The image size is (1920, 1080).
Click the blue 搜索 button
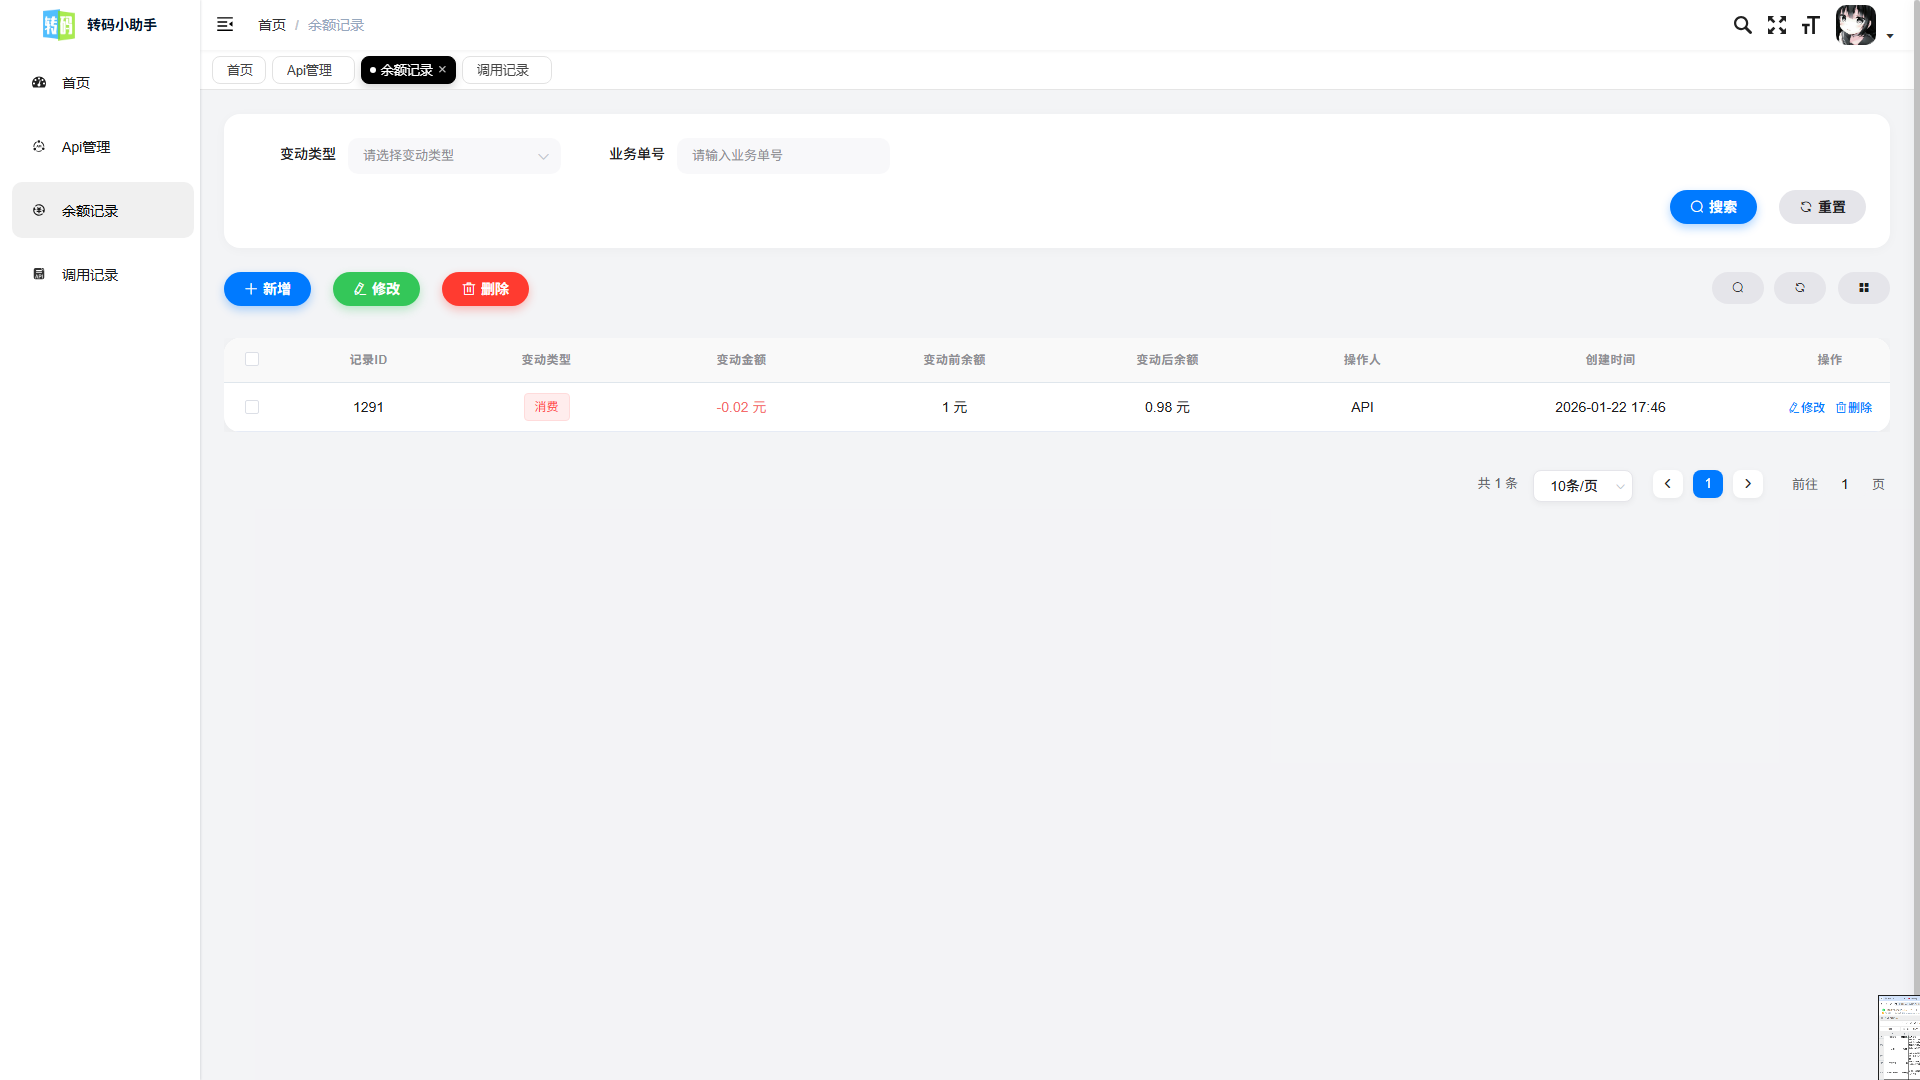tap(1713, 207)
